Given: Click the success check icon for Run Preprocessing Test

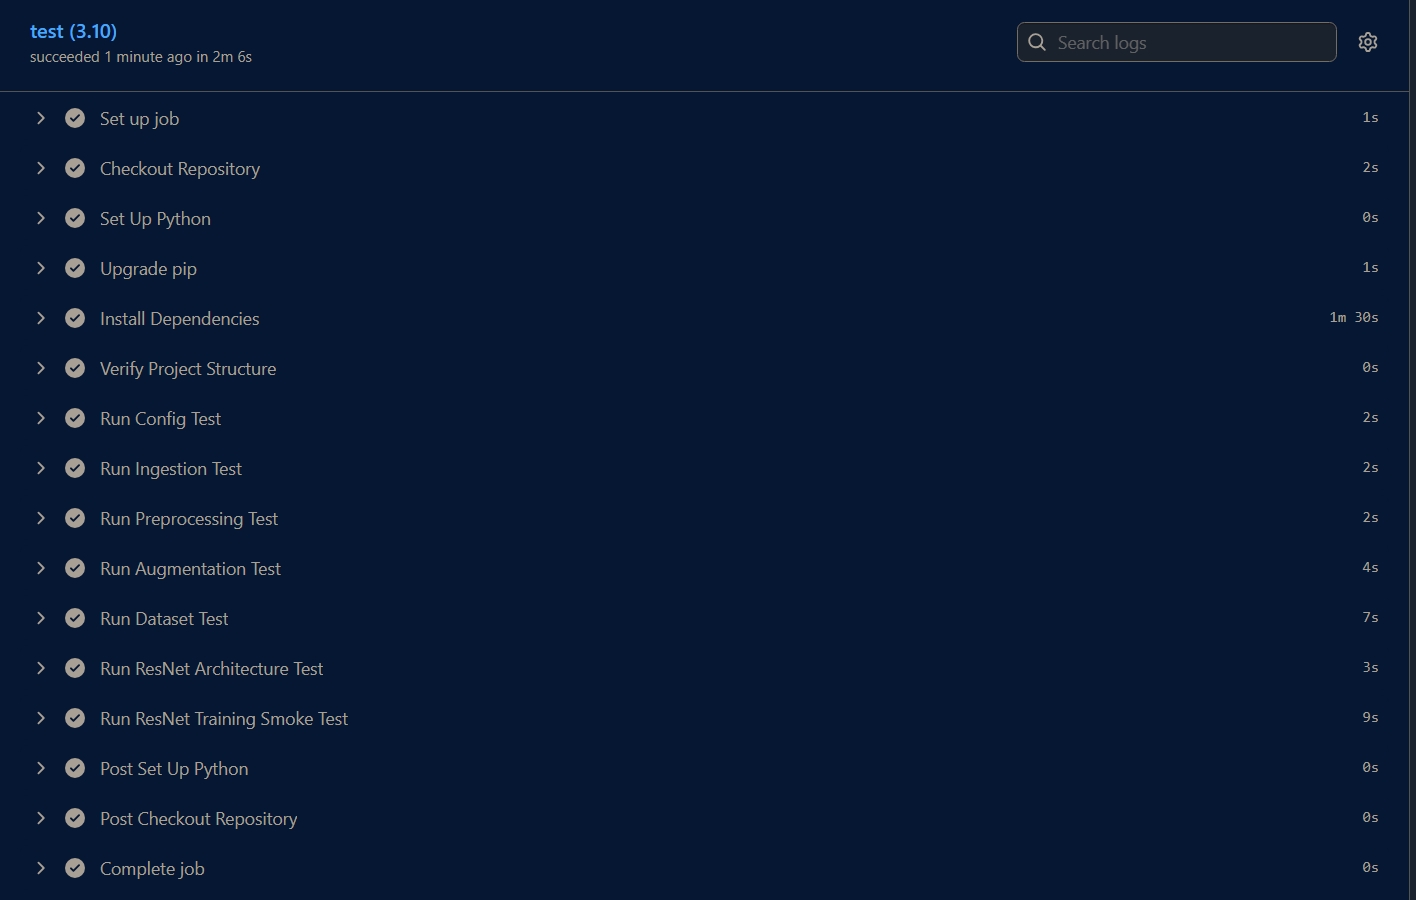Looking at the screenshot, I should (x=75, y=518).
